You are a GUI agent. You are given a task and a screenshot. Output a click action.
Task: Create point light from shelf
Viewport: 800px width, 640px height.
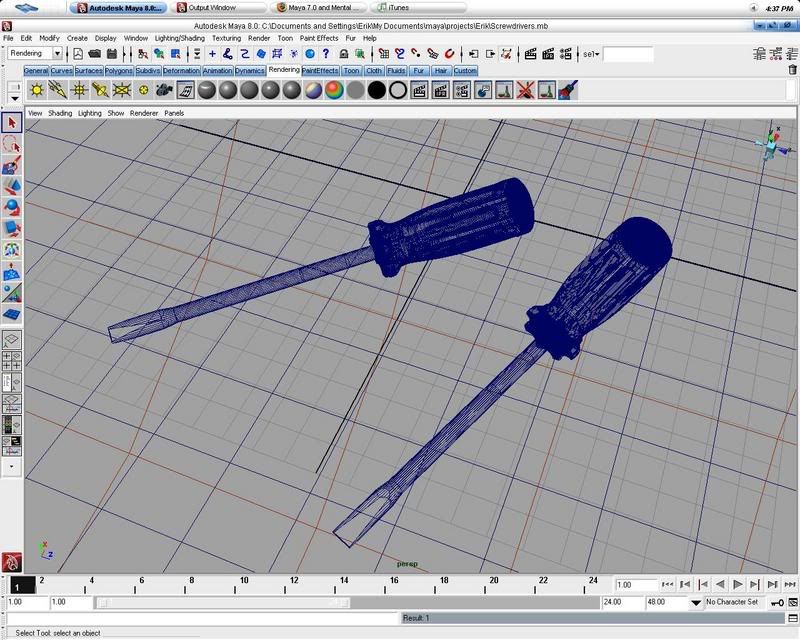click(79, 90)
